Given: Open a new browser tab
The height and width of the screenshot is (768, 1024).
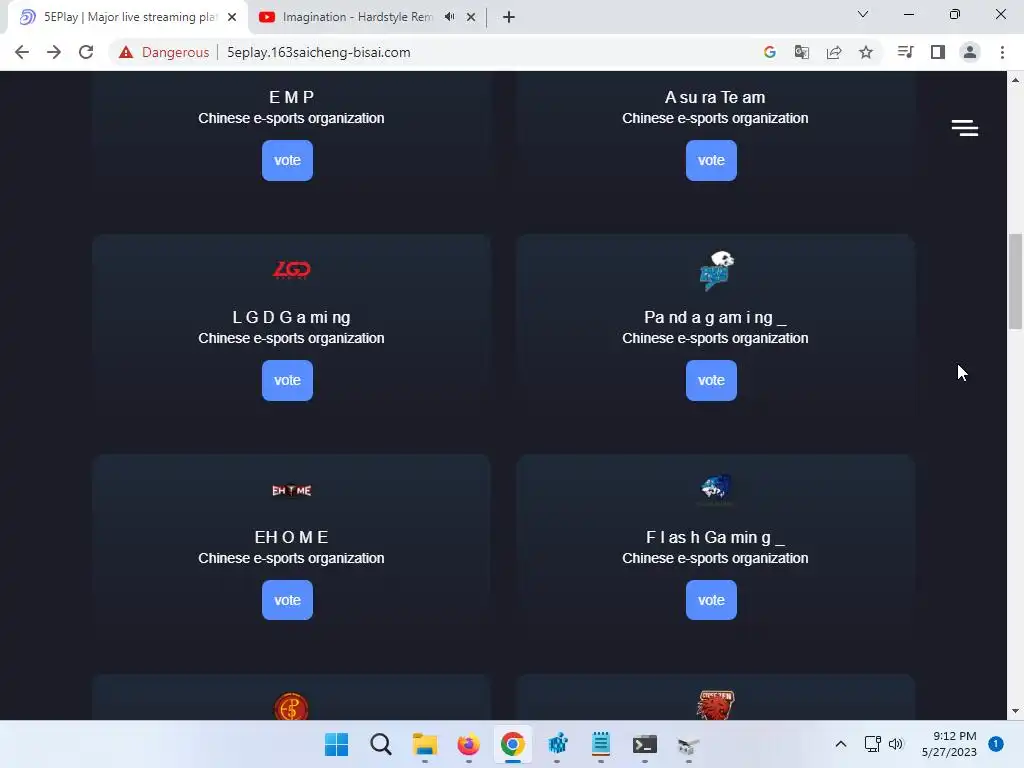Looking at the screenshot, I should coord(509,17).
